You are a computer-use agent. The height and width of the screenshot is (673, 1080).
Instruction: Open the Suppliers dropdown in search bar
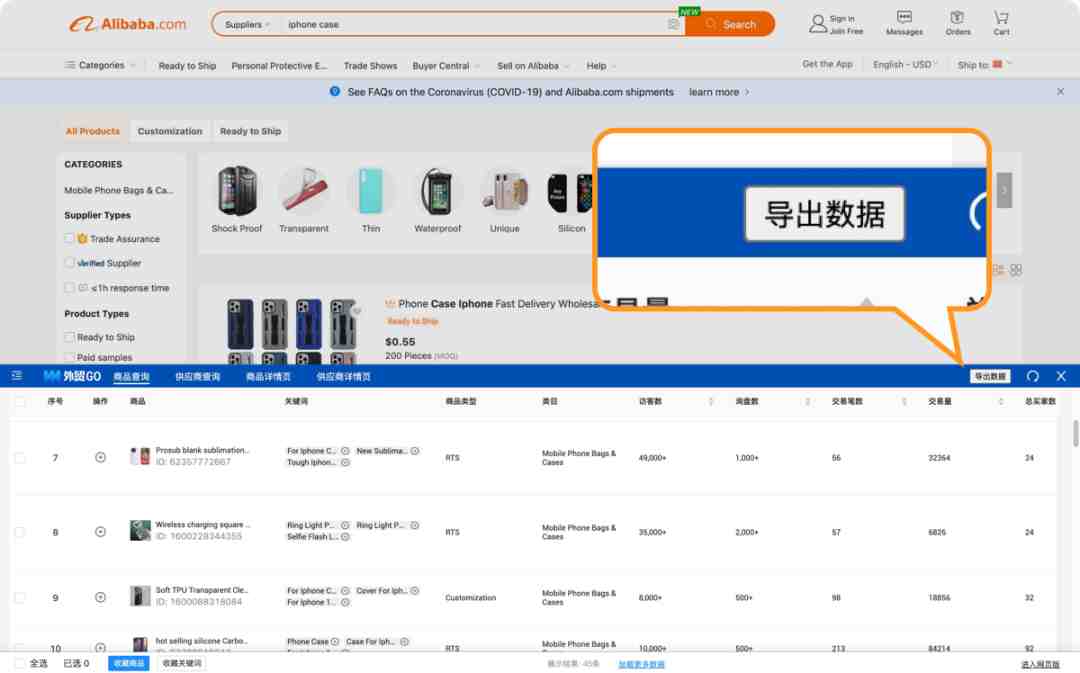point(247,24)
